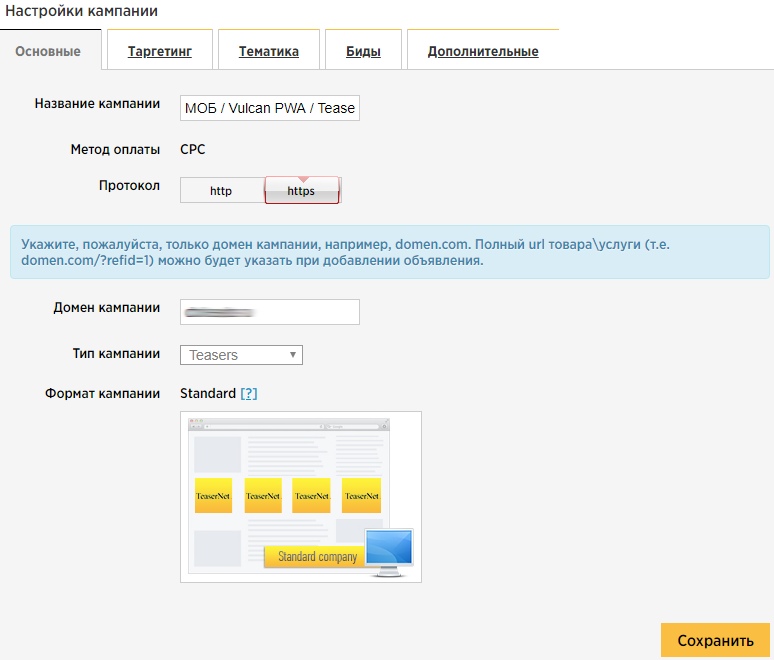Image resolution: width=774 pixels, height=660 pixels.
Task: Click the CPC payment method value
Action: pos(193,149)
